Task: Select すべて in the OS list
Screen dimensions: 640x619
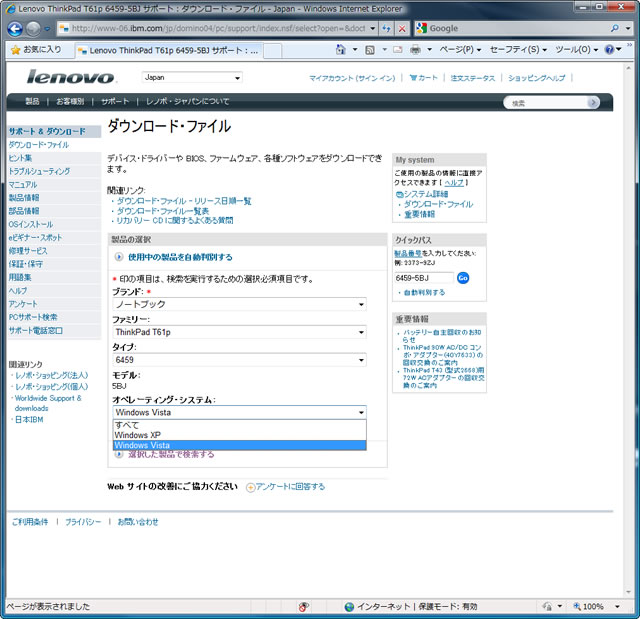Action: coord(239,425)
